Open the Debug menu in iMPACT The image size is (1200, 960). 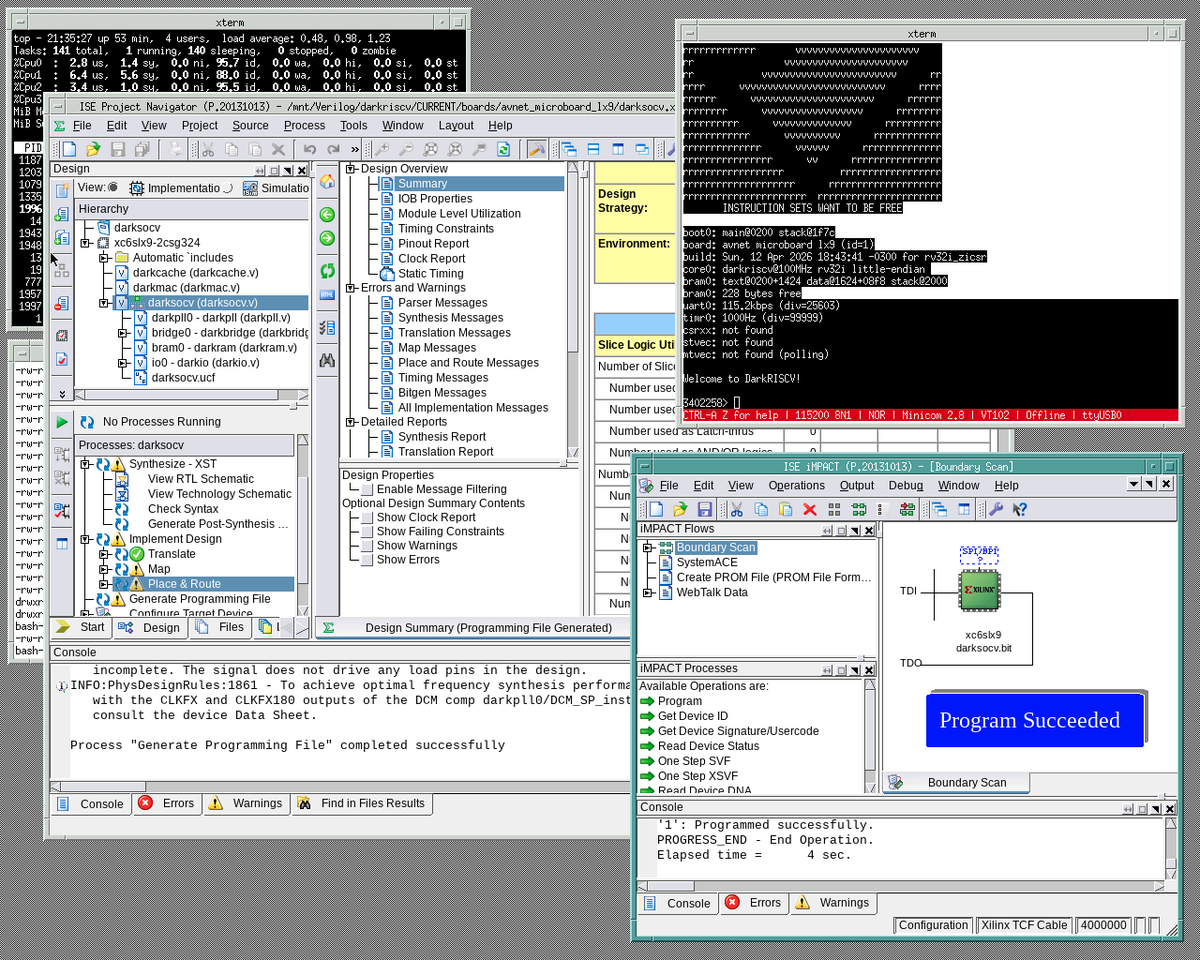point(906,485)
